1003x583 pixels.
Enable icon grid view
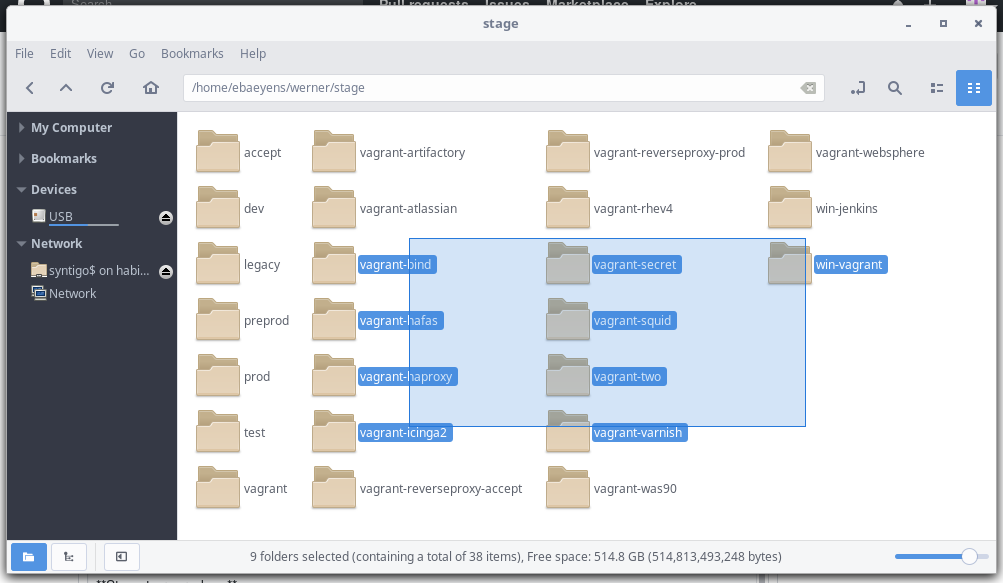click(x=973, y=88)
